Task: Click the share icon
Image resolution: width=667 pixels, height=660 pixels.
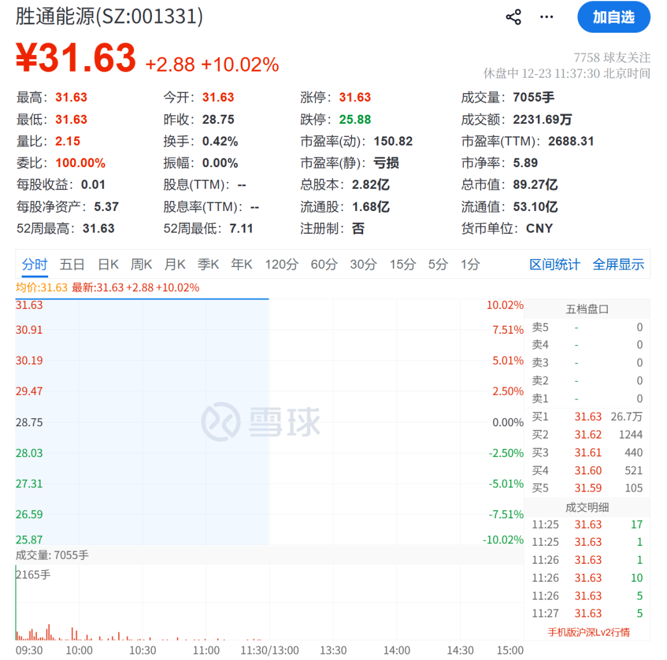Action: 514,17
